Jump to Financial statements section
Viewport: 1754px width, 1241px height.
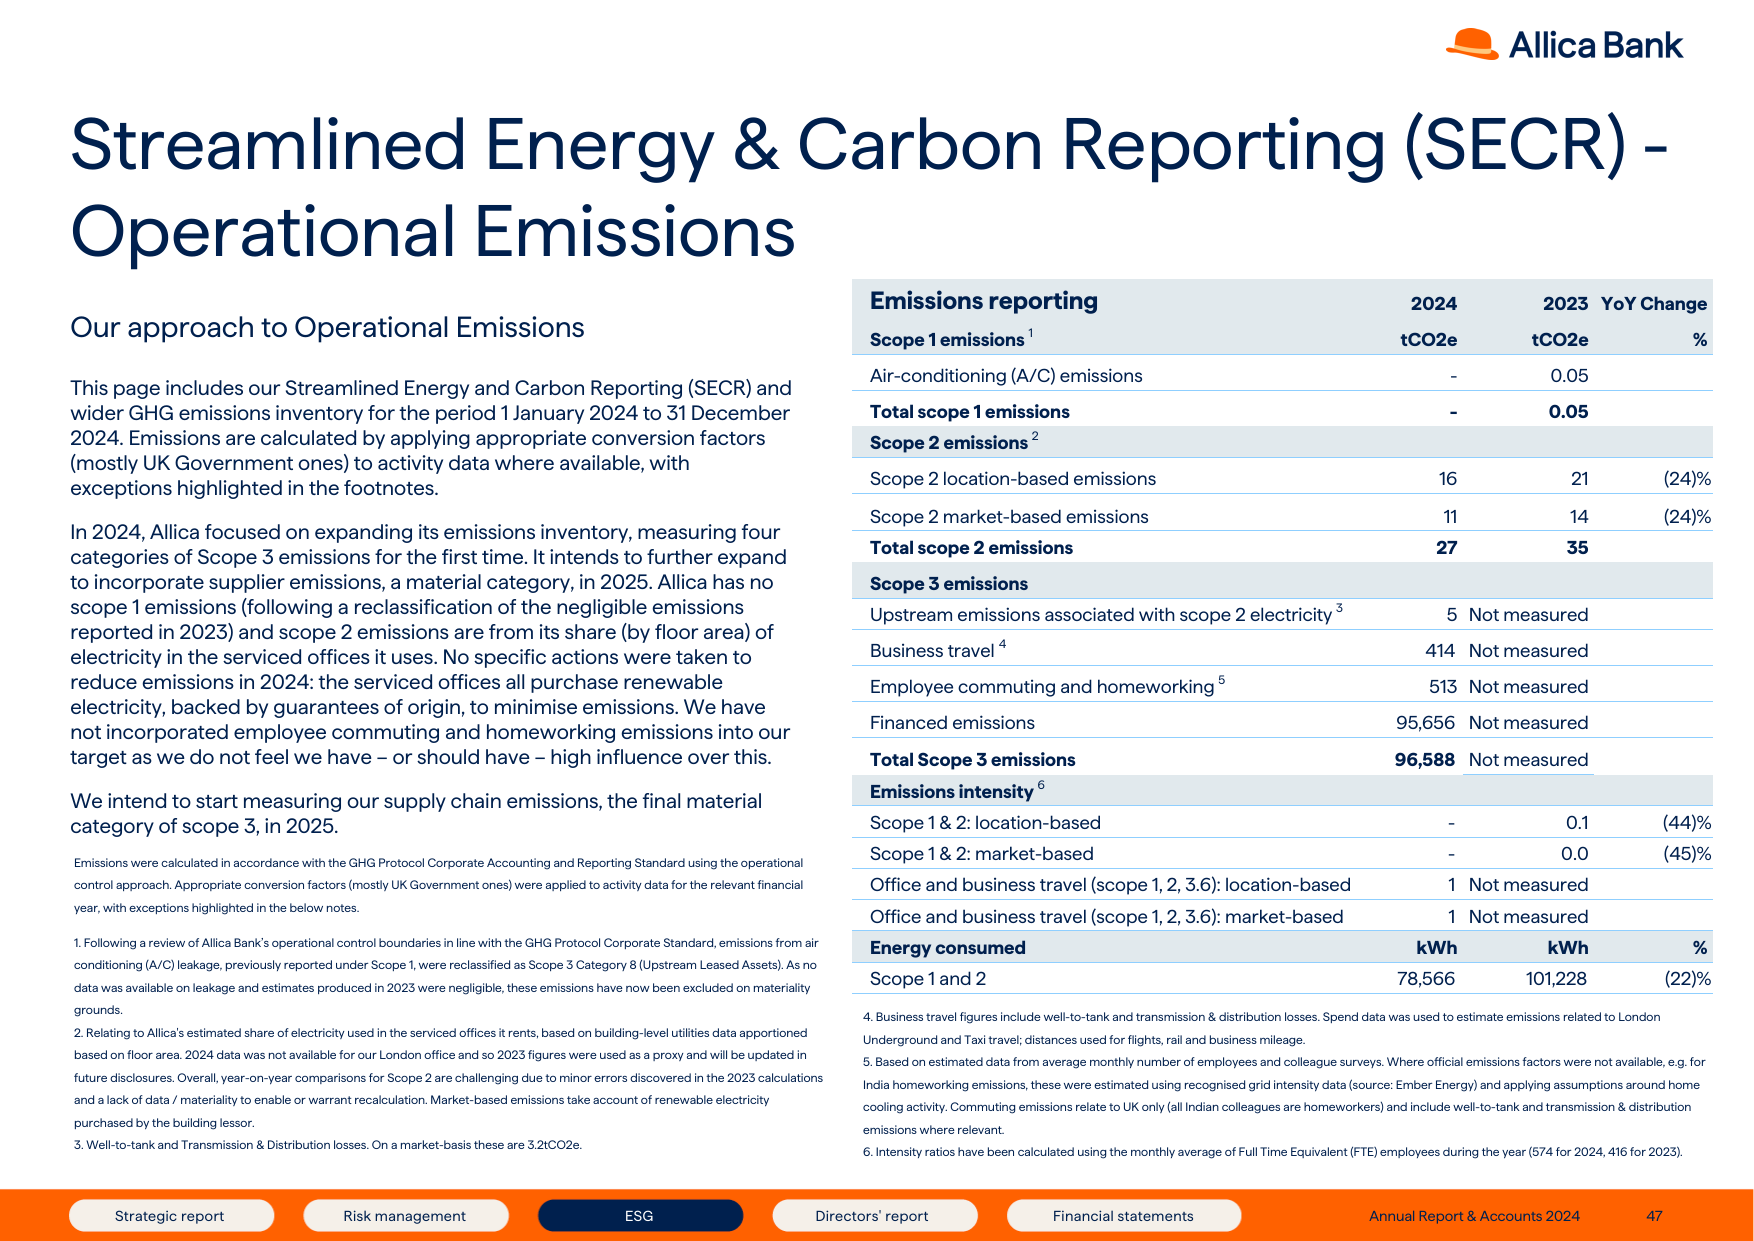point(1124,1215)
